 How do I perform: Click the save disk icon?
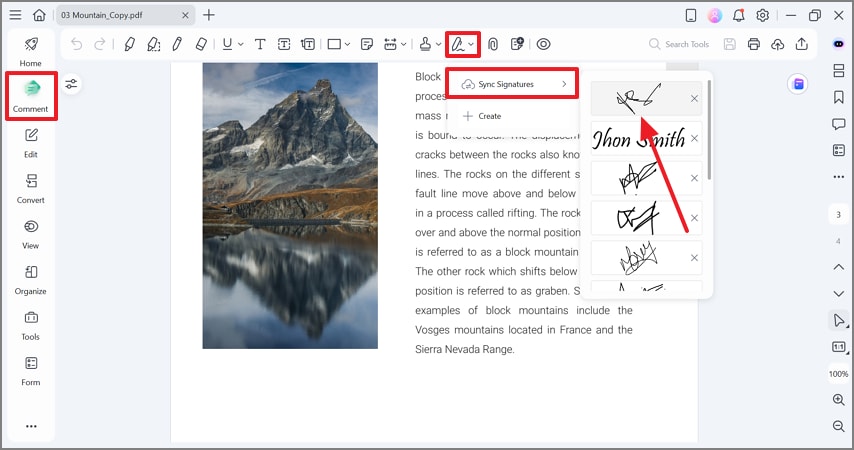730,44
